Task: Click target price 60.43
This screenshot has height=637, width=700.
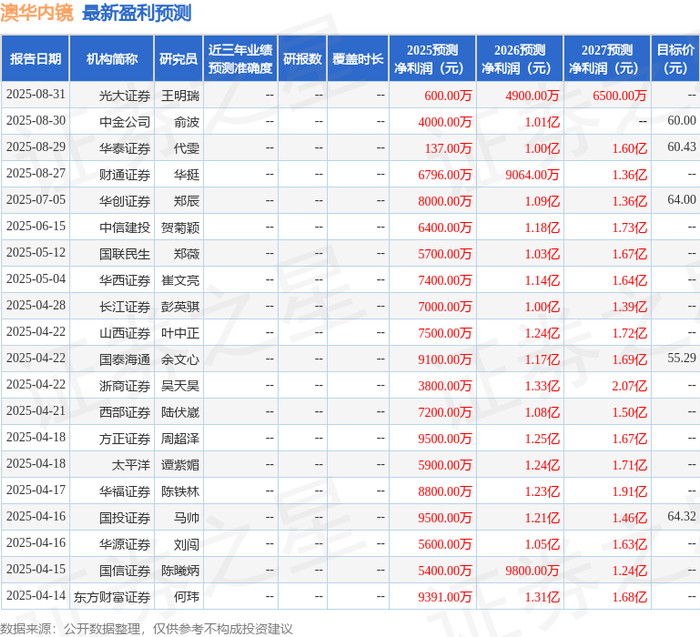Action: pyautogui.click(x=682, y=147)
